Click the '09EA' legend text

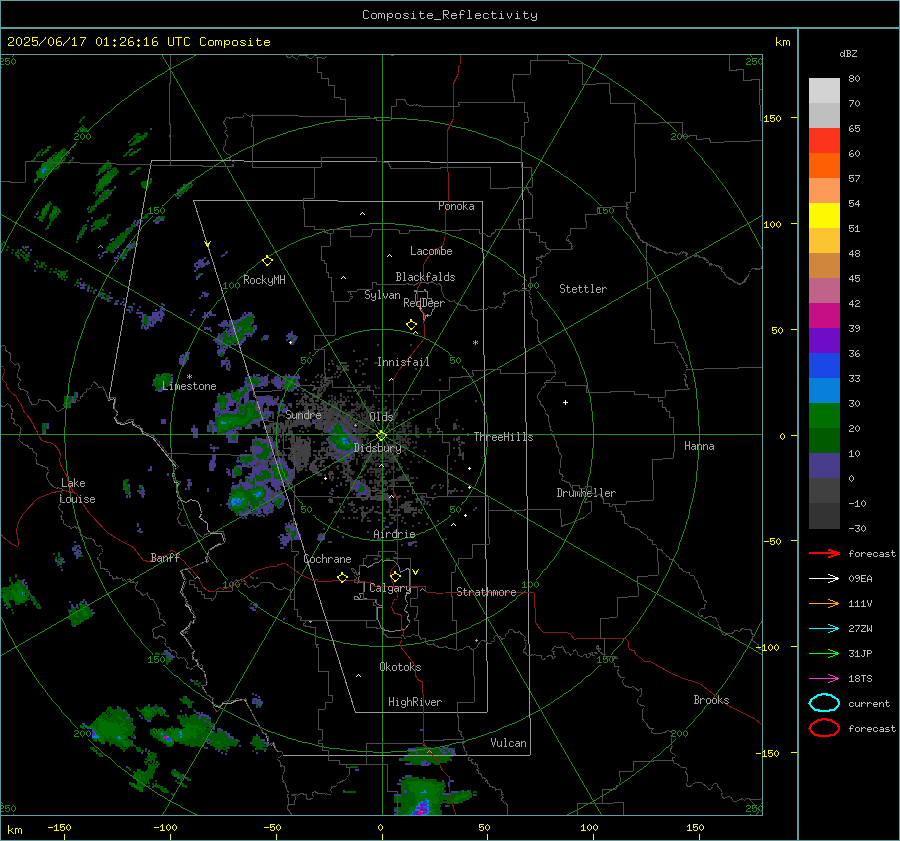click(x=860, y=579)
